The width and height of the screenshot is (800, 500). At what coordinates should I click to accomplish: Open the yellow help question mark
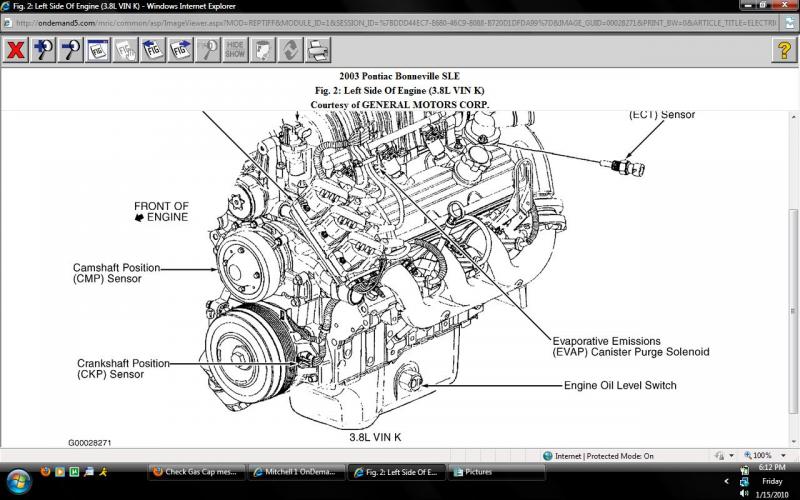coord(784,49)
